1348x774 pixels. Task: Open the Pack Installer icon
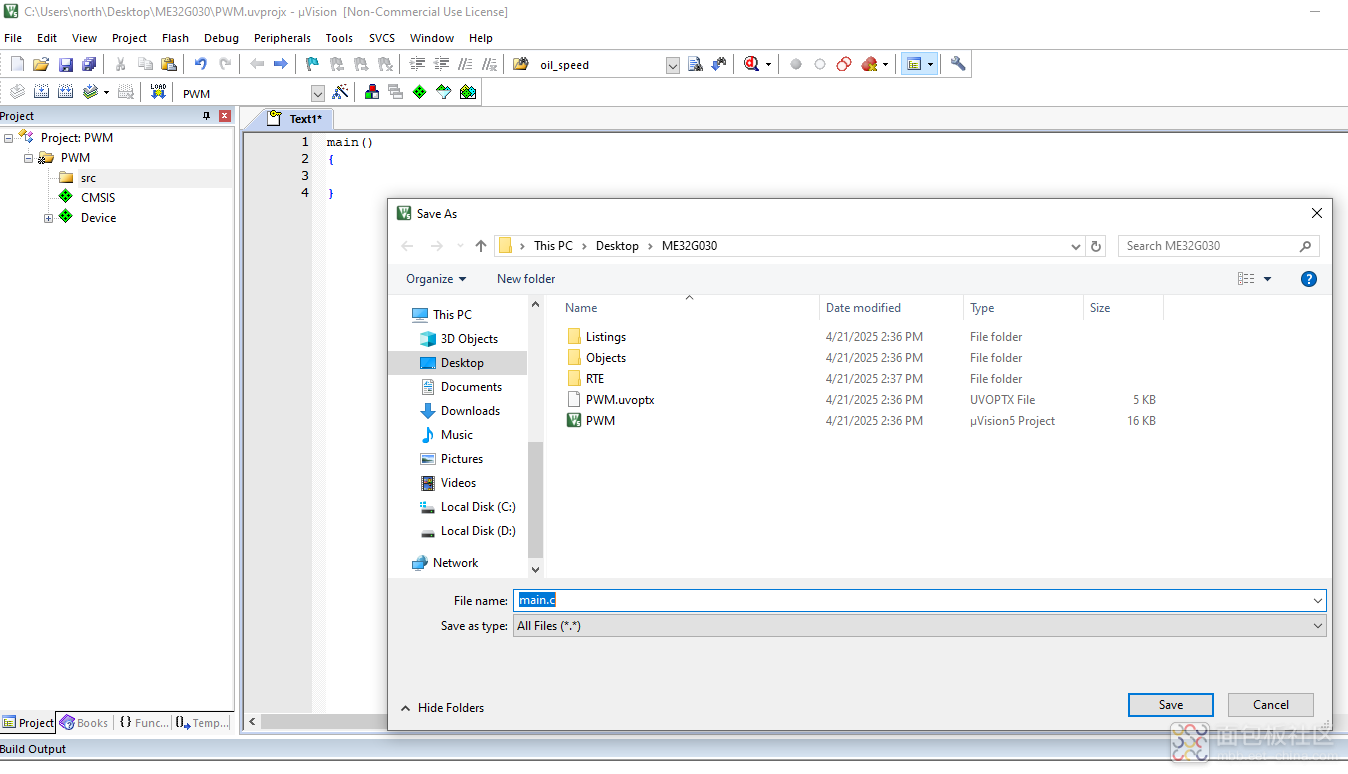468,92
